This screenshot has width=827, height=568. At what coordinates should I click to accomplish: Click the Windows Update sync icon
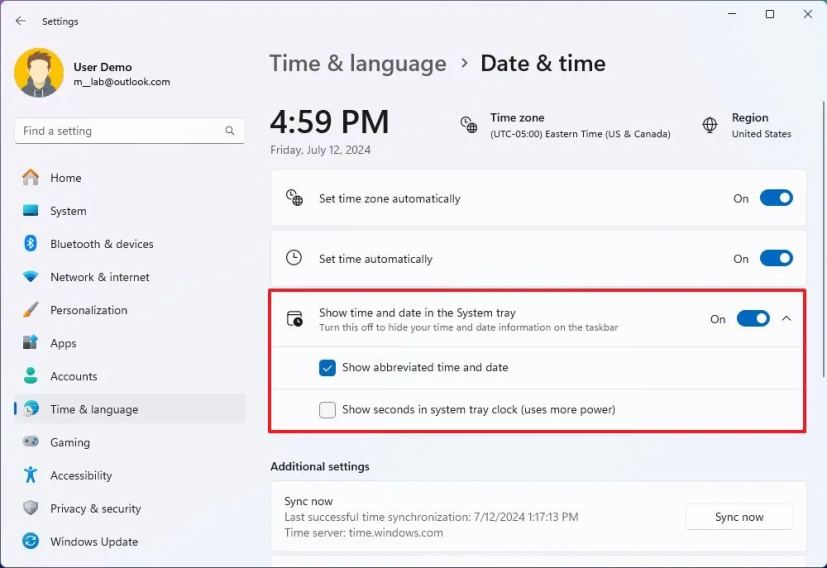31,541
